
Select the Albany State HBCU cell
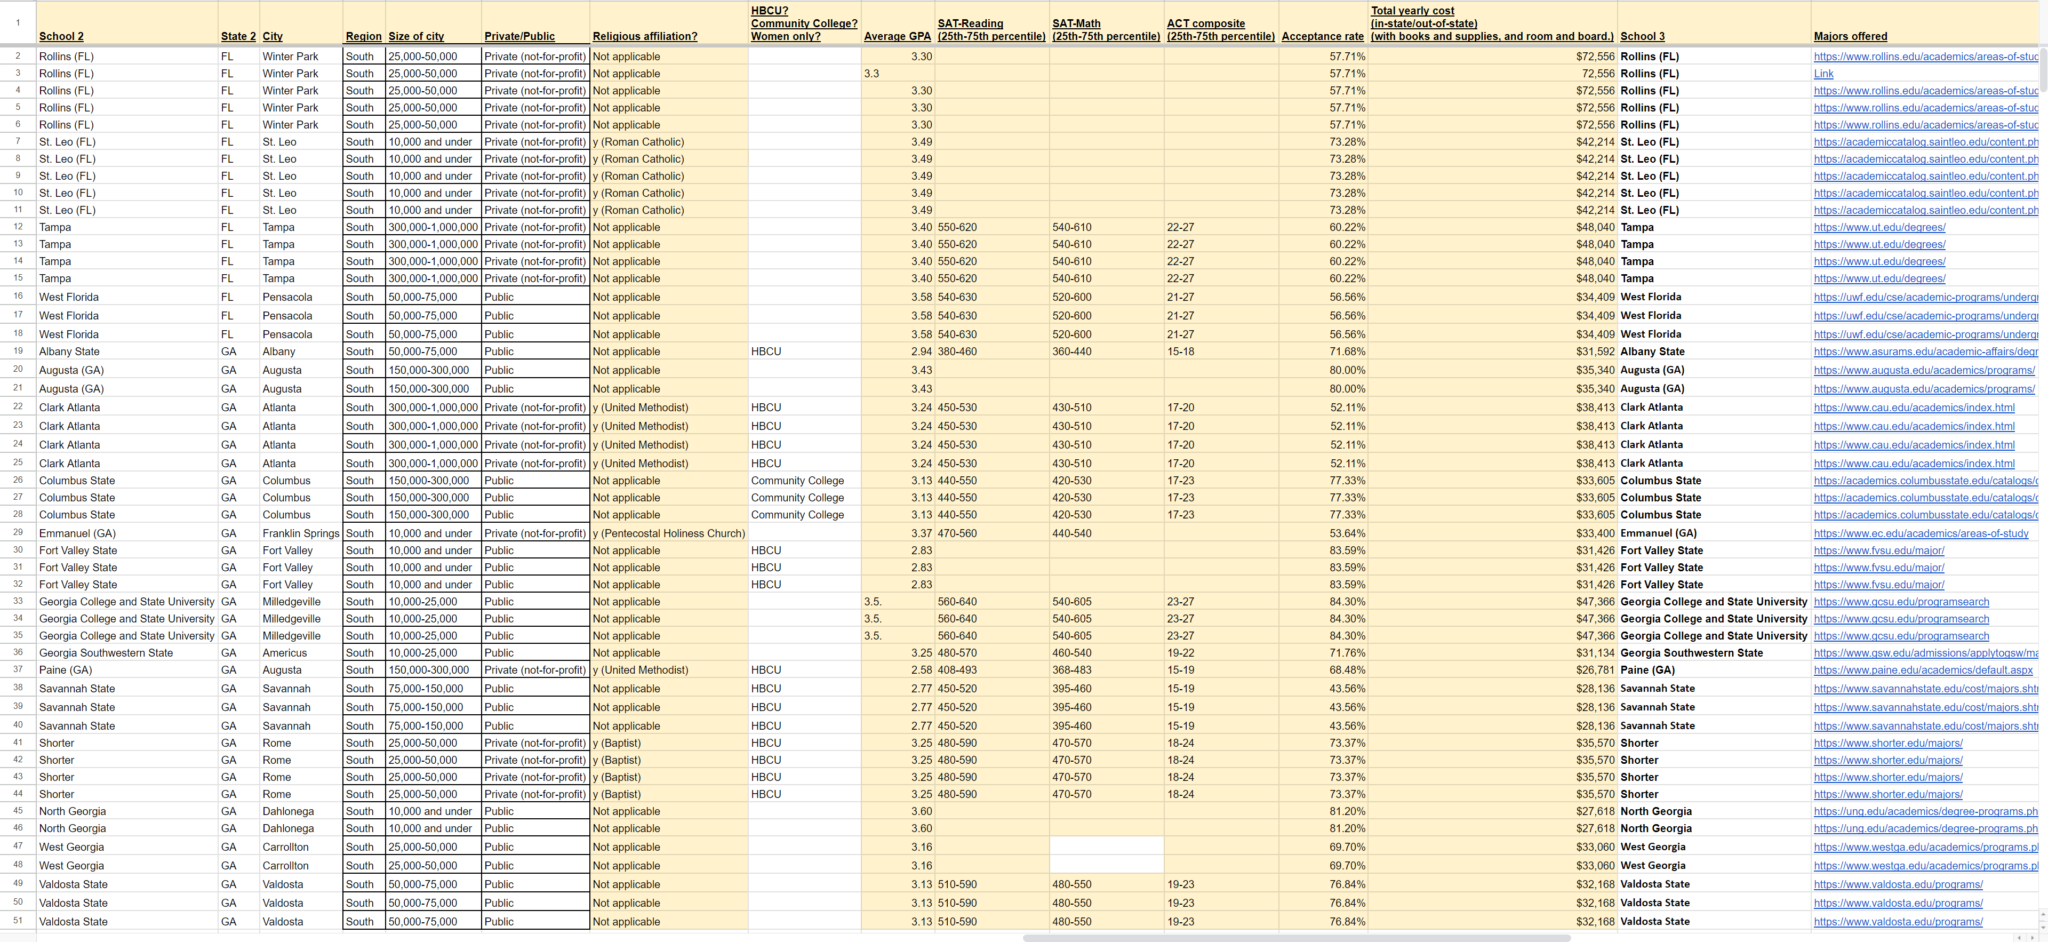point(804,352)
